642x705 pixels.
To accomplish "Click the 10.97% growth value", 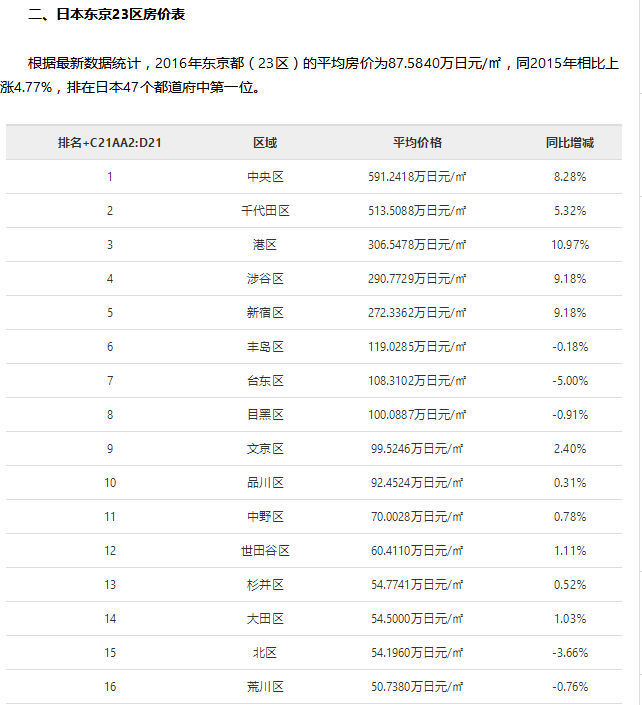I will (x=570, y=245).
